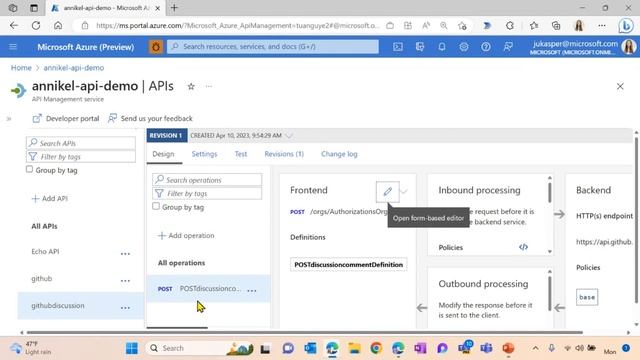Click the POSTdiscussioncommentDefinition definition
Screen dimensions: 640x360
coord(349,264)
